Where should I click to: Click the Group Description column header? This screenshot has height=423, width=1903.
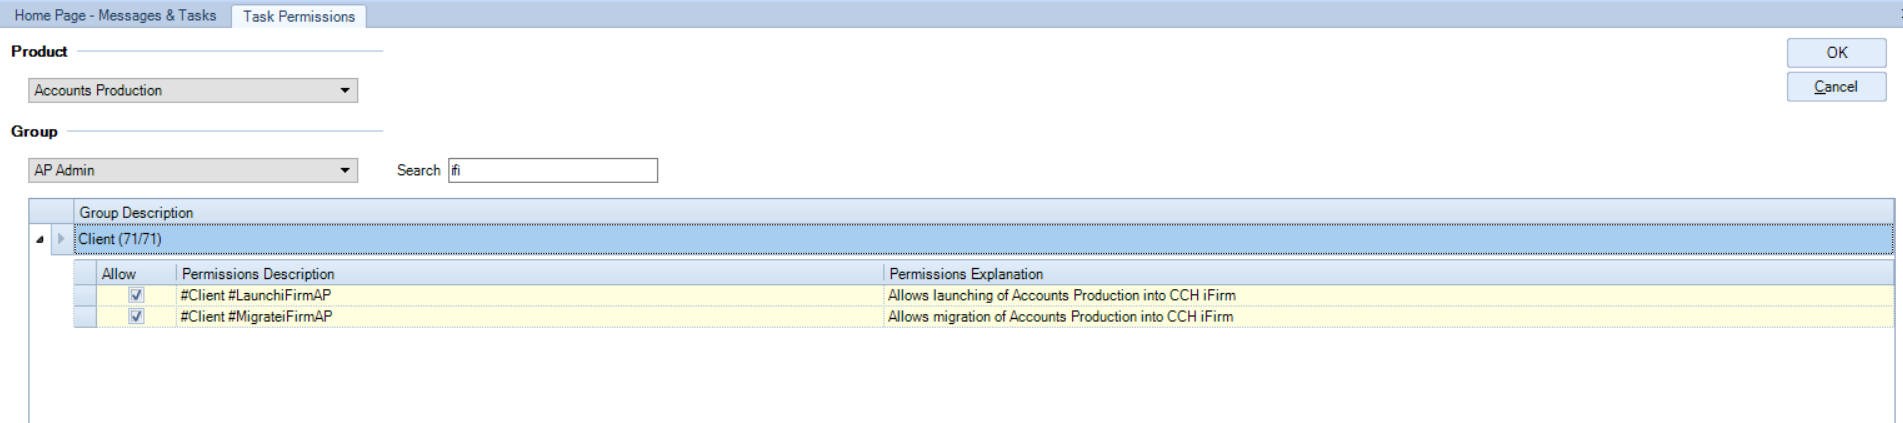click(984, 212)
